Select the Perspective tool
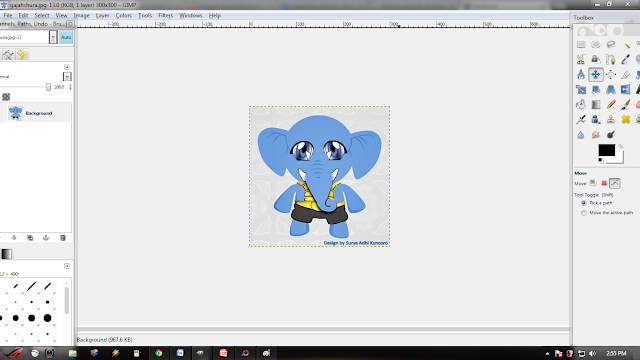This screenshot has height=360, width=640. click(611, 89)
